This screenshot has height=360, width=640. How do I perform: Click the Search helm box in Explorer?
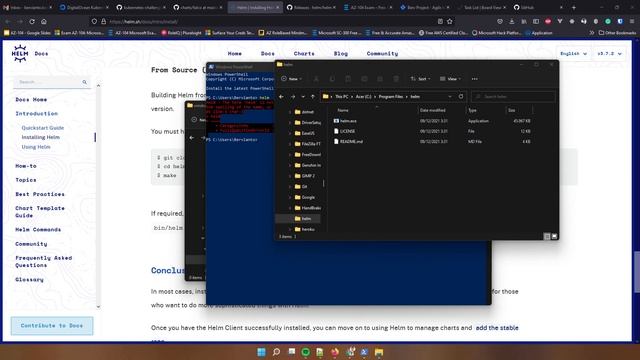[x=513, y=97]
